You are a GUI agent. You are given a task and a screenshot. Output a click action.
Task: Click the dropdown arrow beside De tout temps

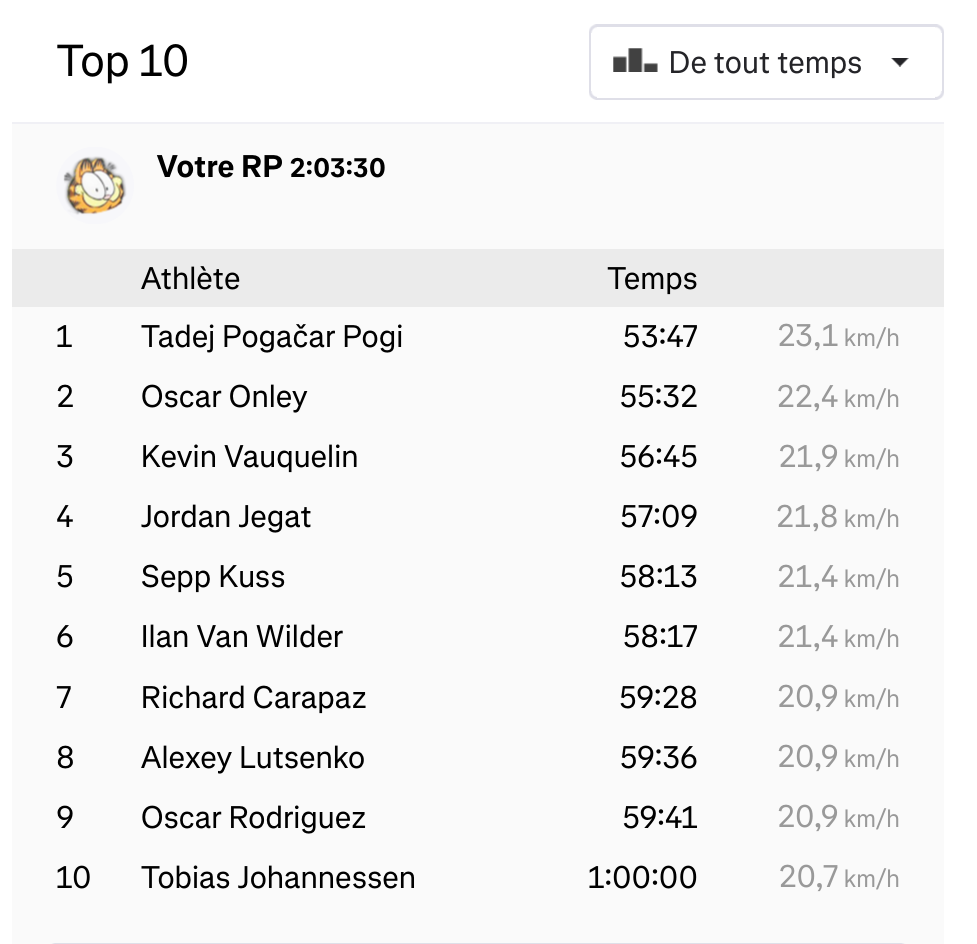coord(899,62)
